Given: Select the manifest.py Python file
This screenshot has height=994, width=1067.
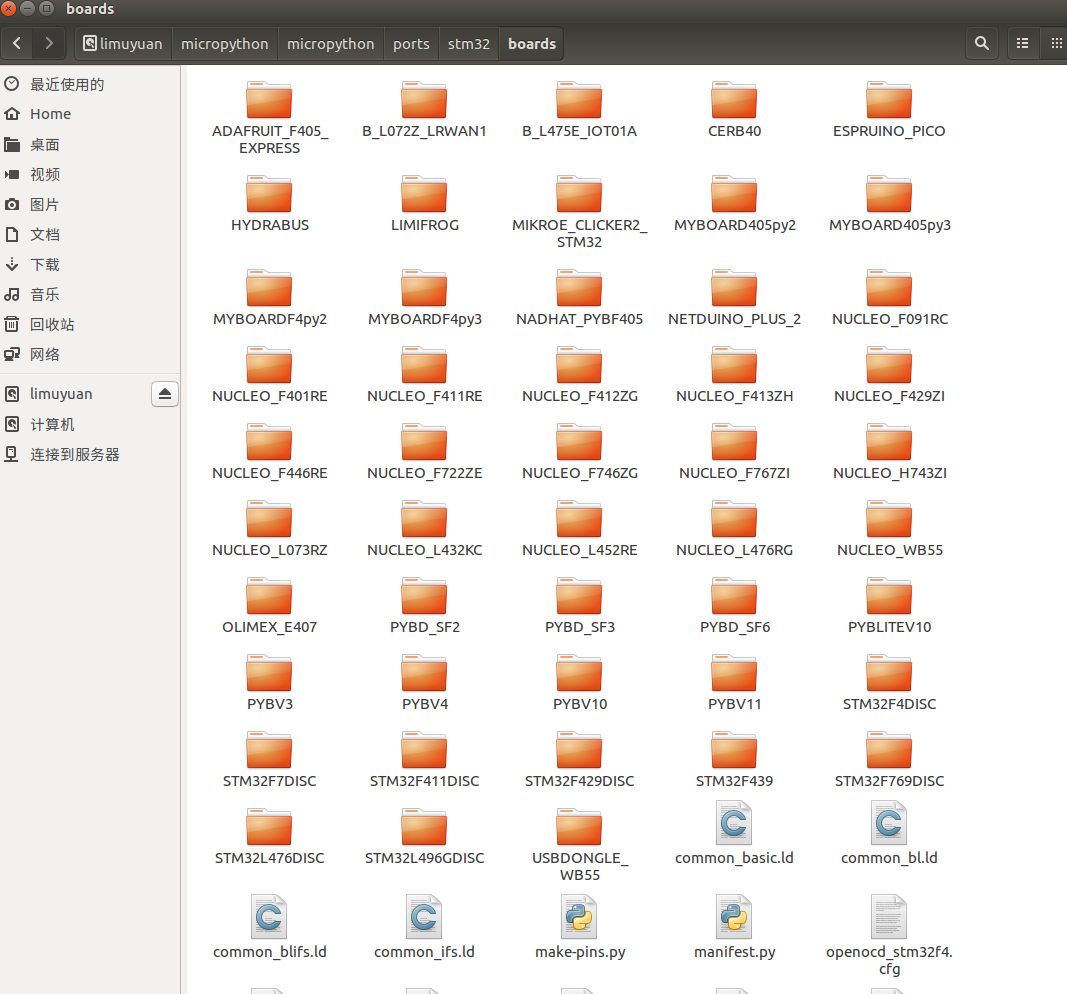Looking at the screenshot, I should coord(734,927).
